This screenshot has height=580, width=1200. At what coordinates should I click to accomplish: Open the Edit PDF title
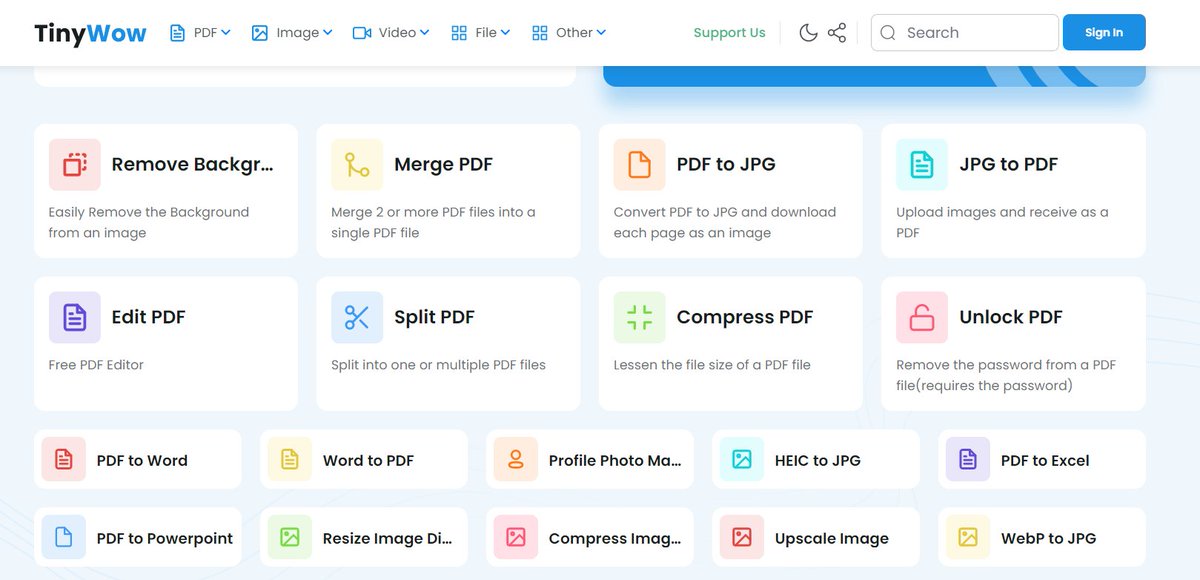tap(148, 317)
